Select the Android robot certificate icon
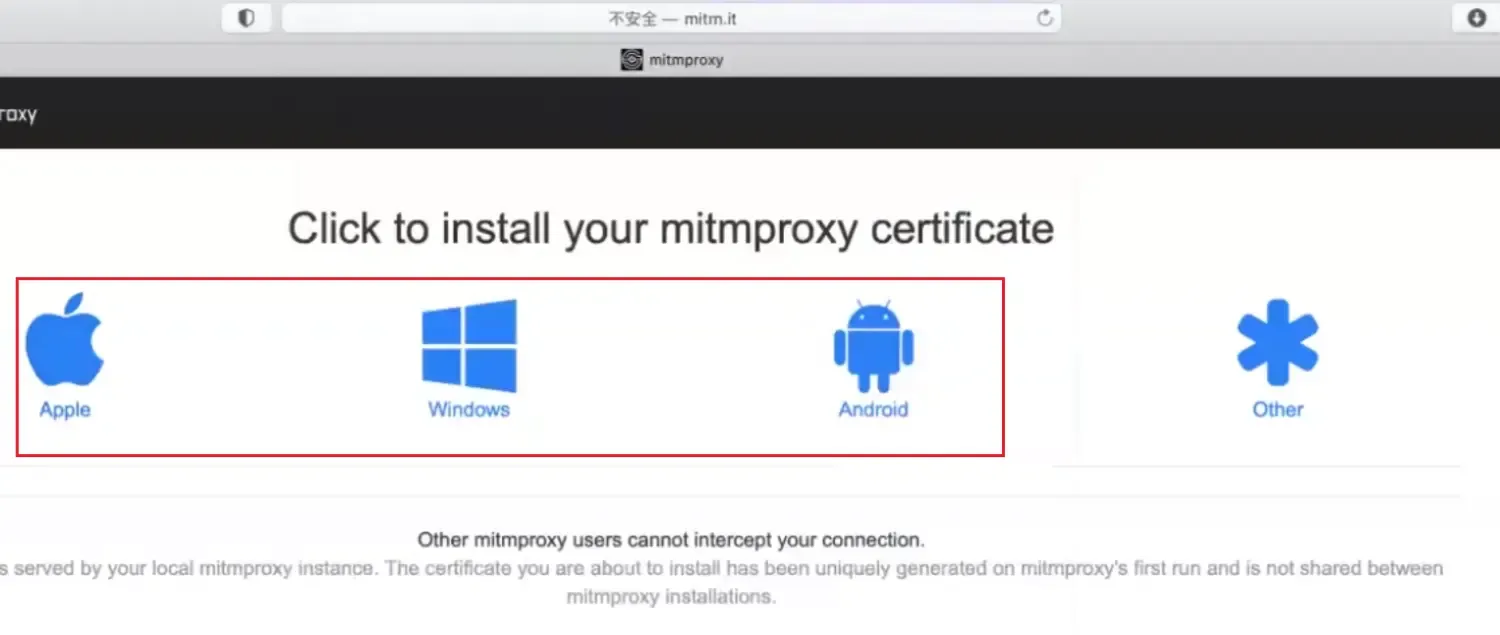The height and width of the screenshot is (635, 1500). tap(872, 345)
